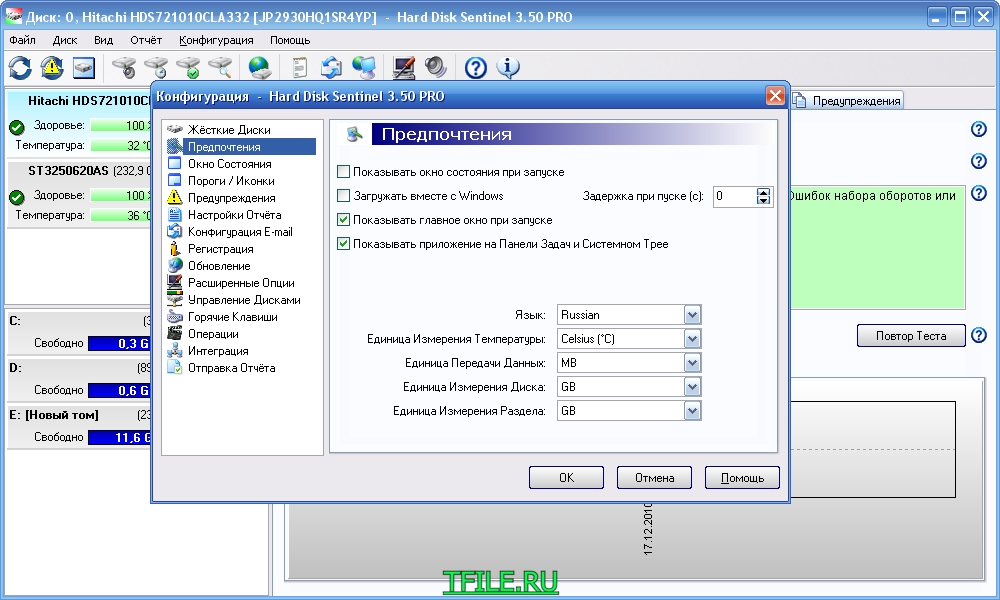Click the disk with green checkmark icon

coord(189,67)
